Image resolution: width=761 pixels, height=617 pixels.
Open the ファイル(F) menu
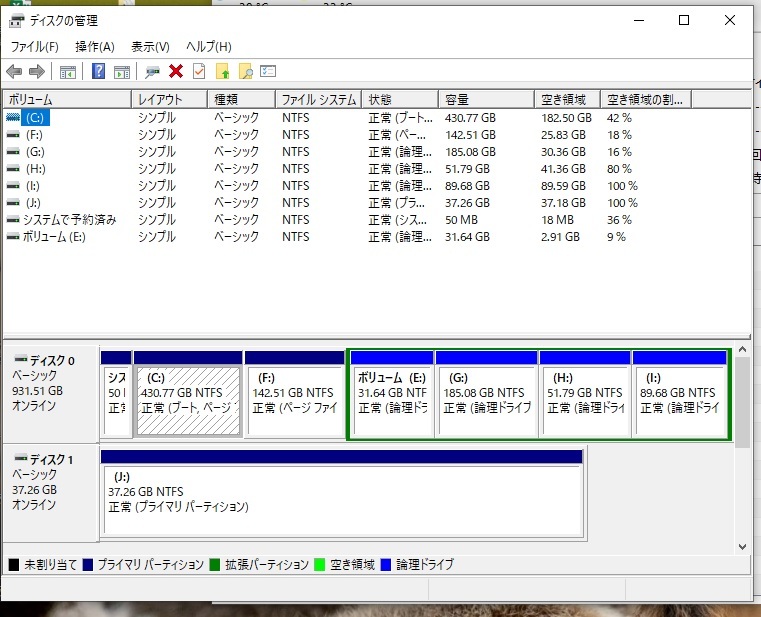(34, 47)
